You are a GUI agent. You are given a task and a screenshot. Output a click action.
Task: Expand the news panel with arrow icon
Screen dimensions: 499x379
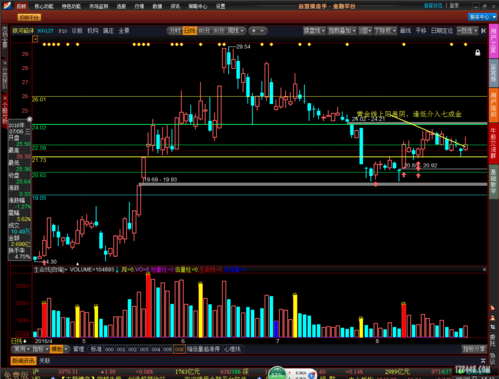483,361
